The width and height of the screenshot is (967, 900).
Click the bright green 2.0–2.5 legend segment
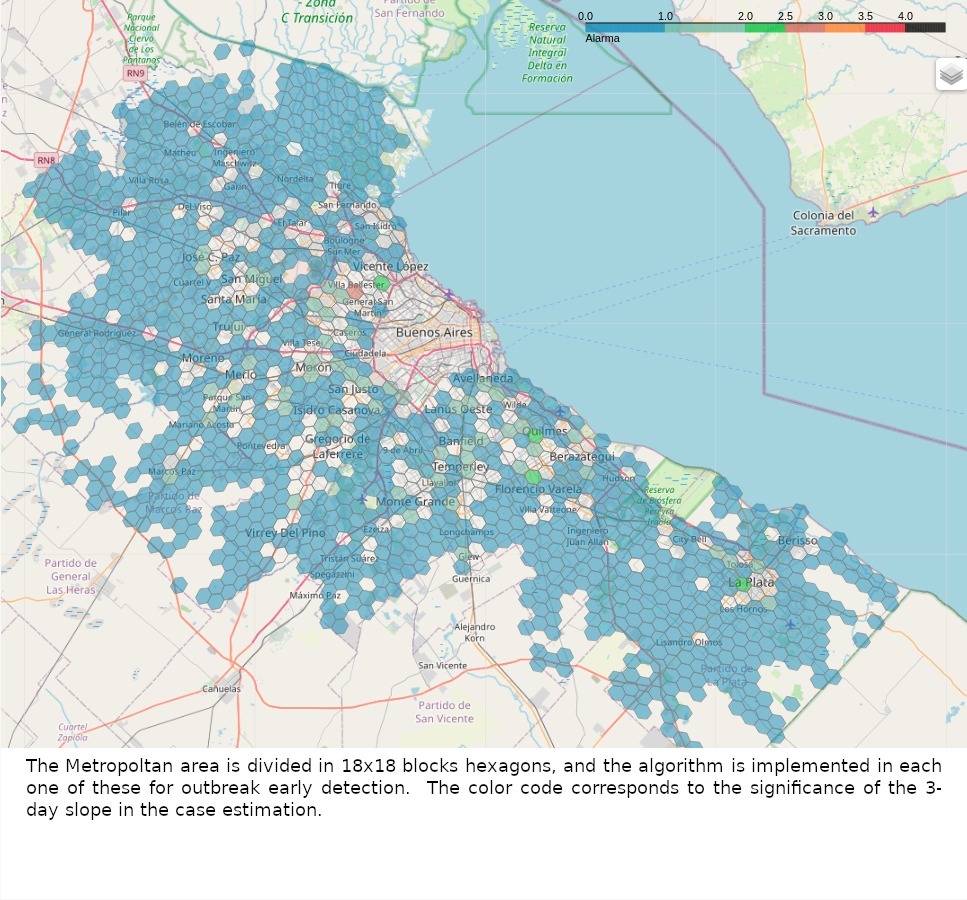[765, 28]
